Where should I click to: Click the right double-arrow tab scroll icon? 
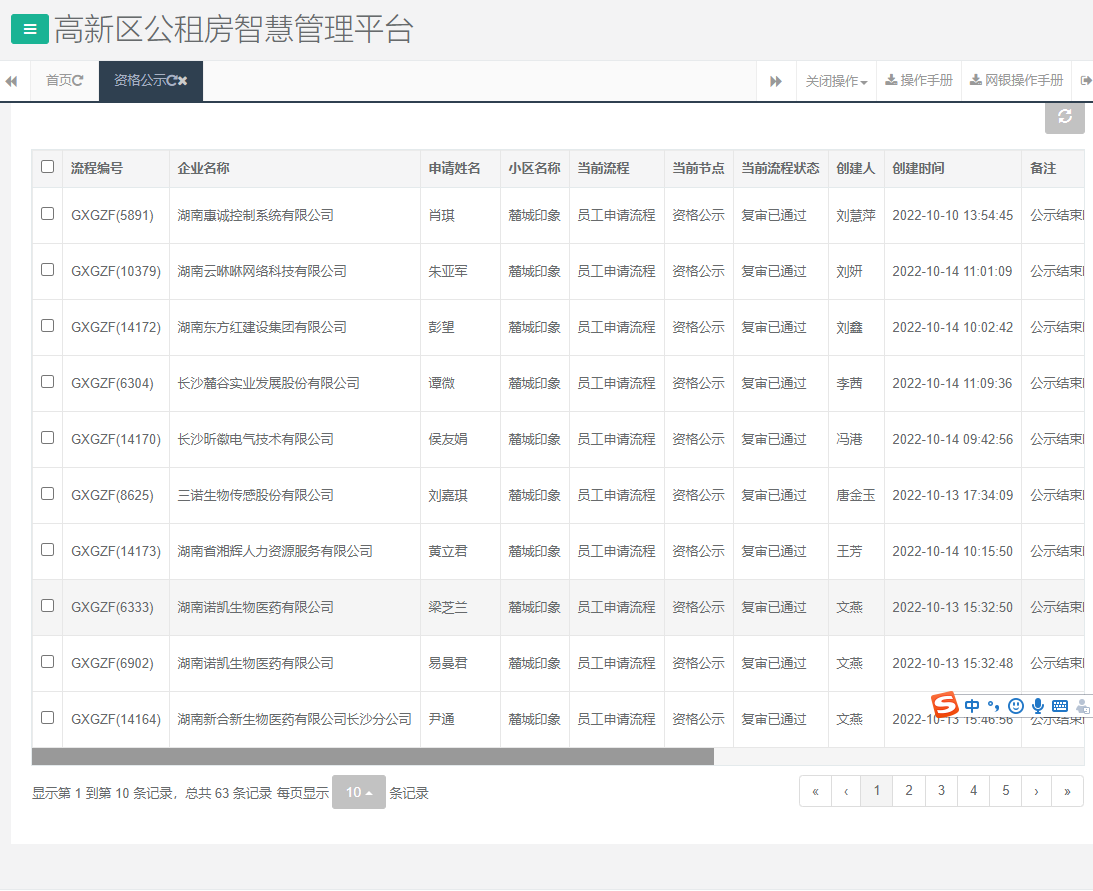[777, 80]
